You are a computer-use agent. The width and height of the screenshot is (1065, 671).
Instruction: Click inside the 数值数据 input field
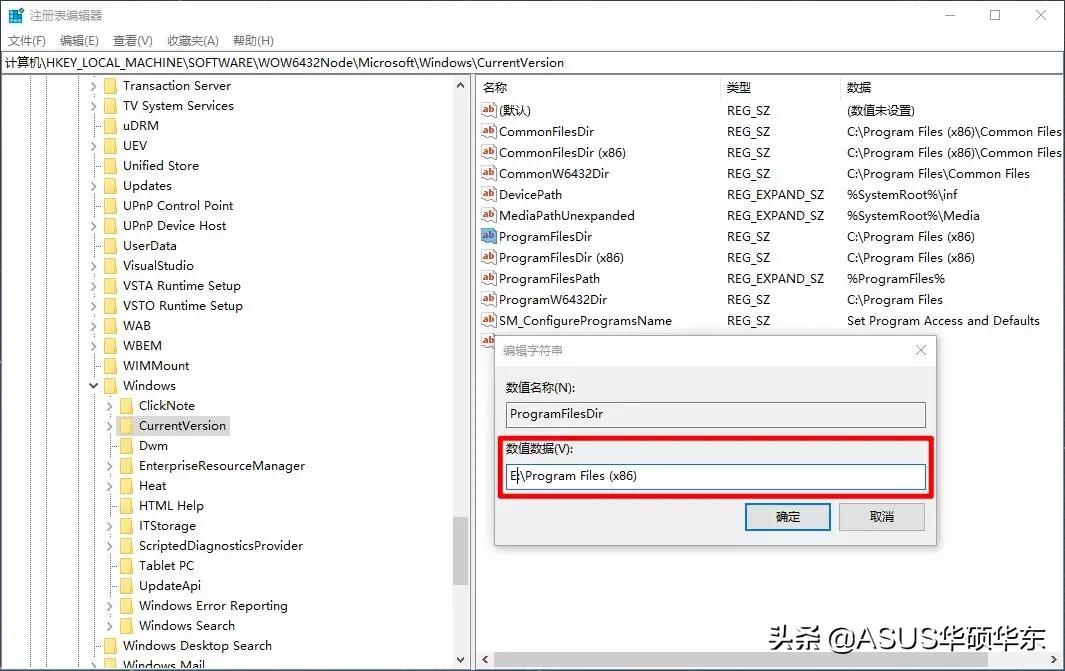(715, 477)
